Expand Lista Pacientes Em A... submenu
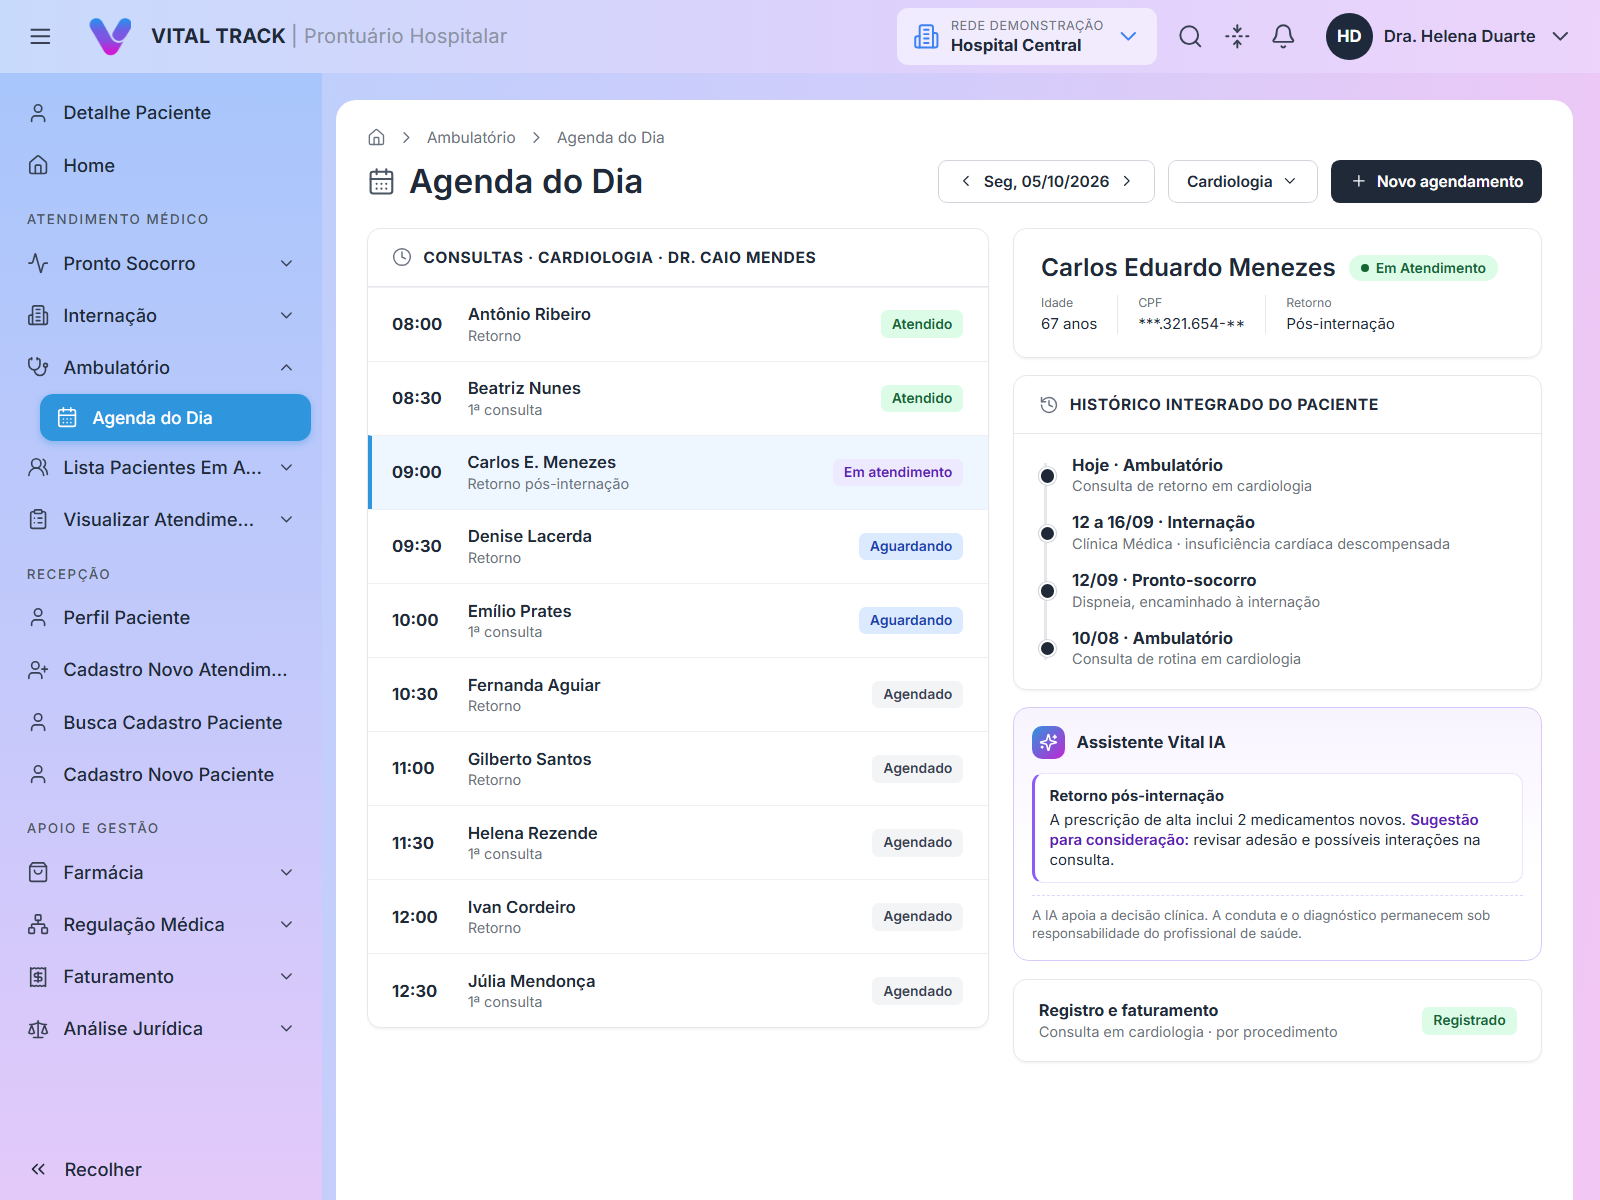The image size is (1600, 1200). pos(287,467)
